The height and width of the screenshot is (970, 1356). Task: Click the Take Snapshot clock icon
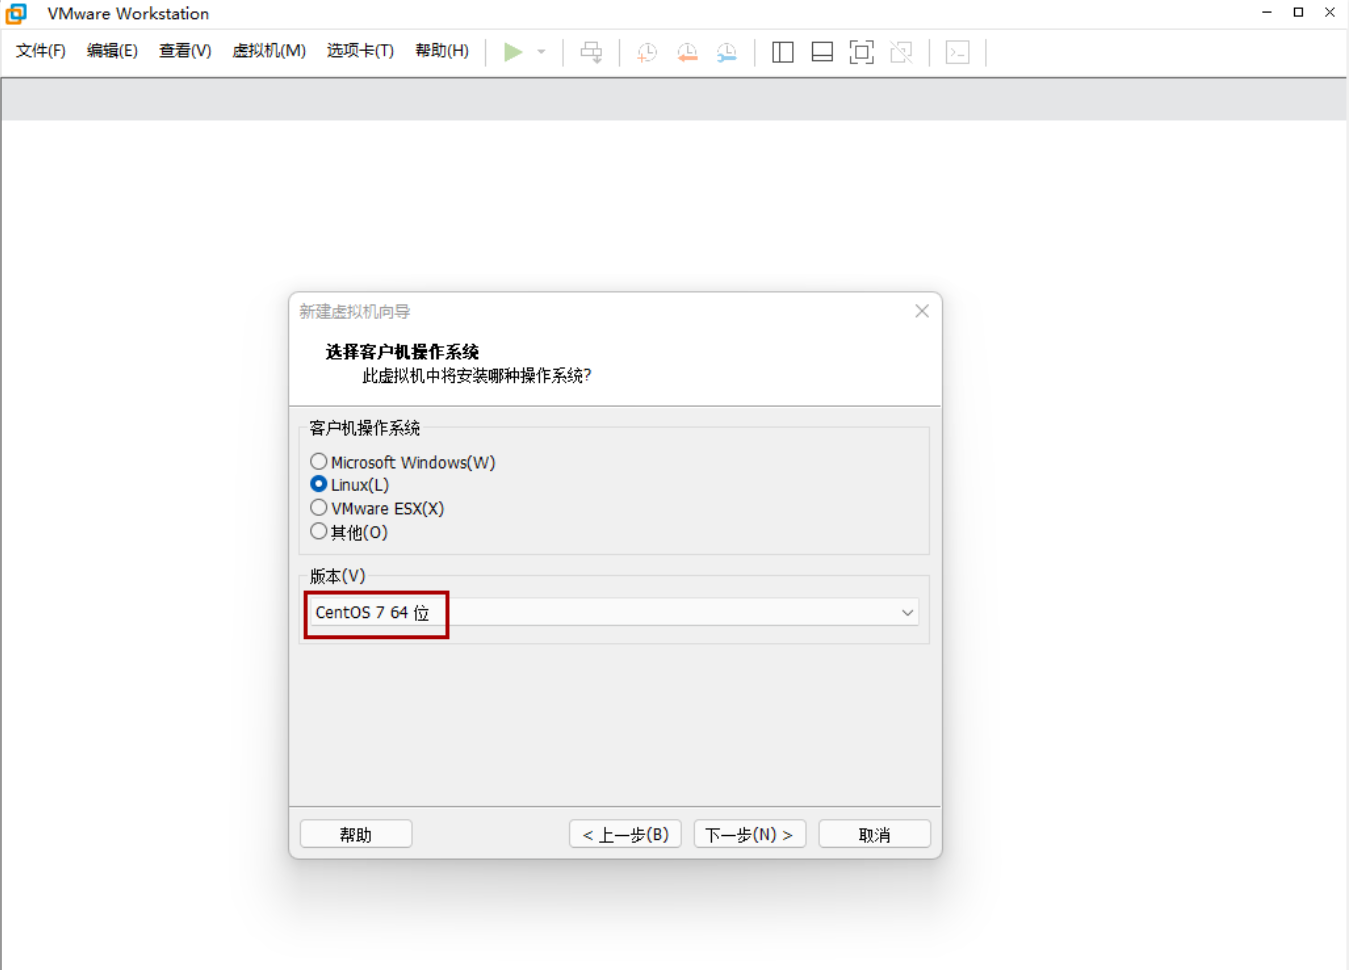pyautogui.click(x=647, y=52)
